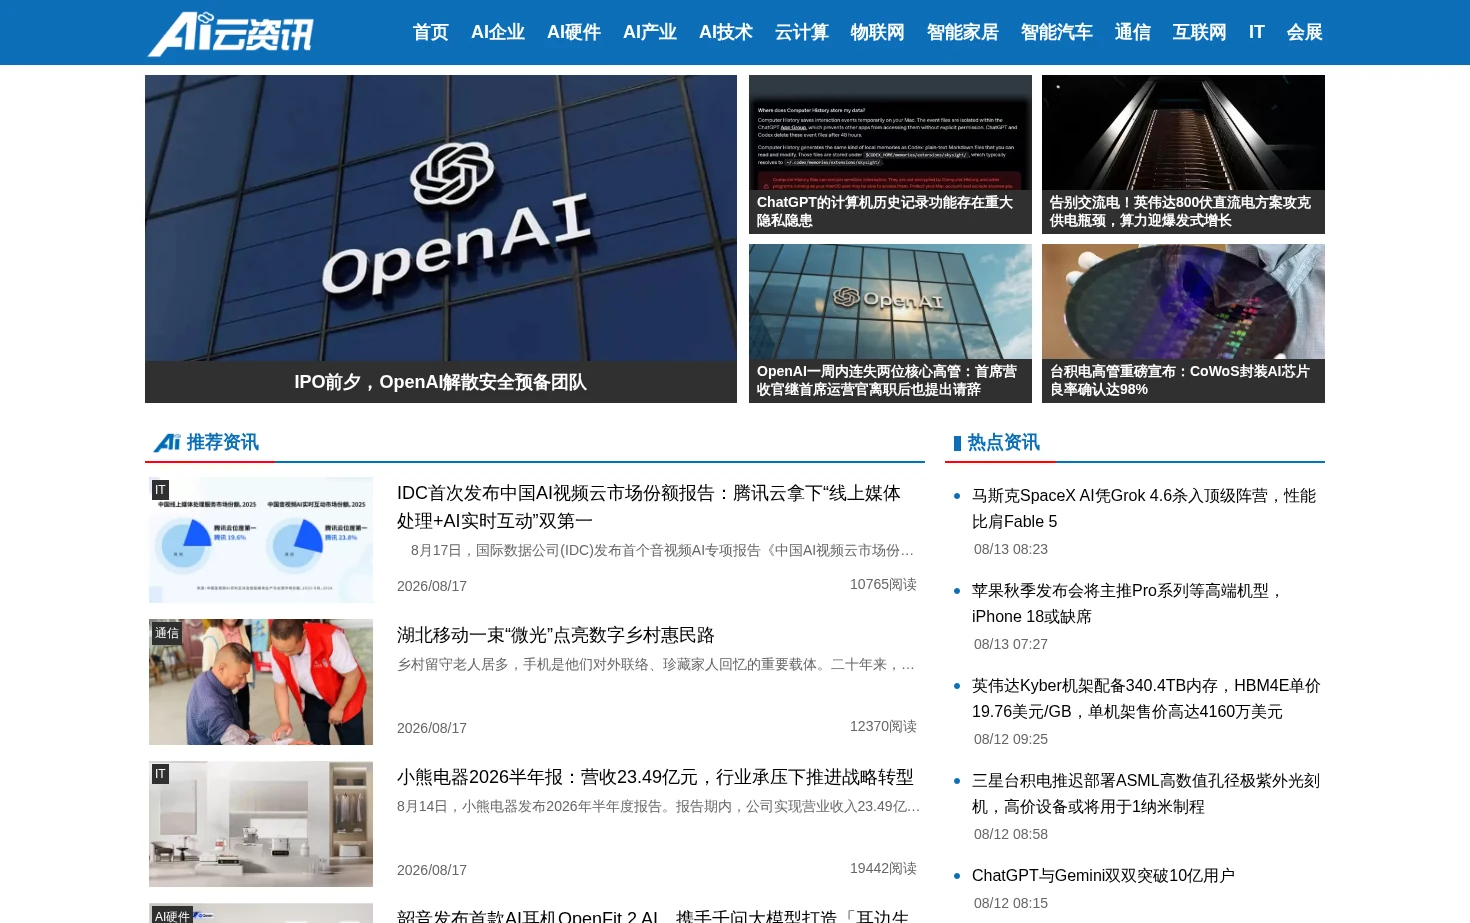Open the 通信 nav item
1470x923 pixels.
(x=1133, y=32)
